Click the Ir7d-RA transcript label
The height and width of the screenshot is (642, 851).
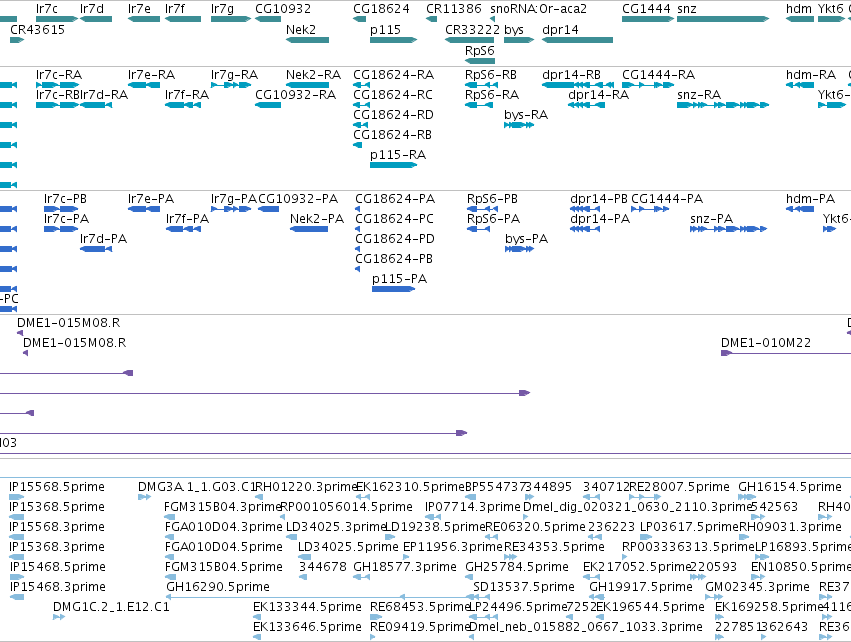tap(104, 94)
